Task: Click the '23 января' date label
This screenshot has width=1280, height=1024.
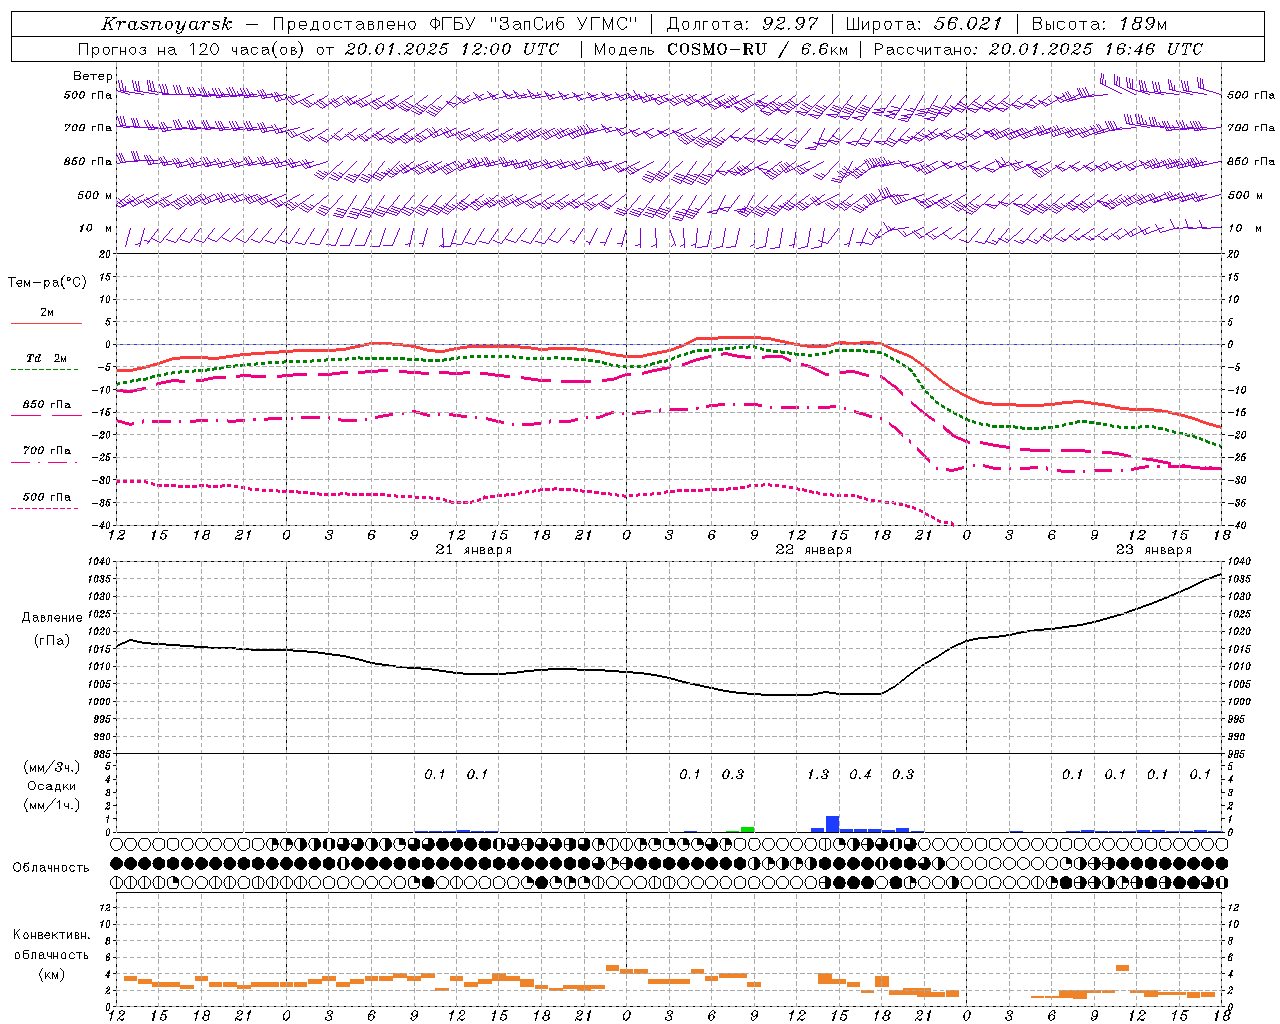Action: coord(1154,550)
